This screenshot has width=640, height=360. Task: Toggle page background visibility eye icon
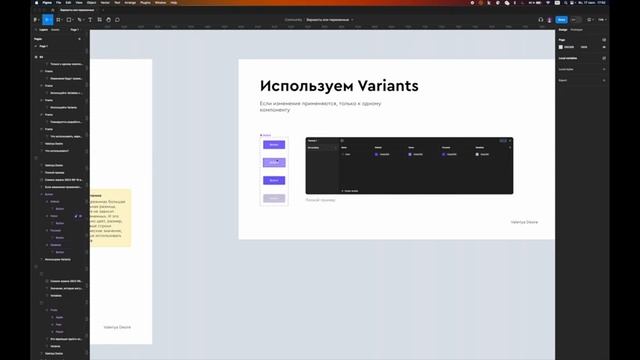[x=604, y=47]
